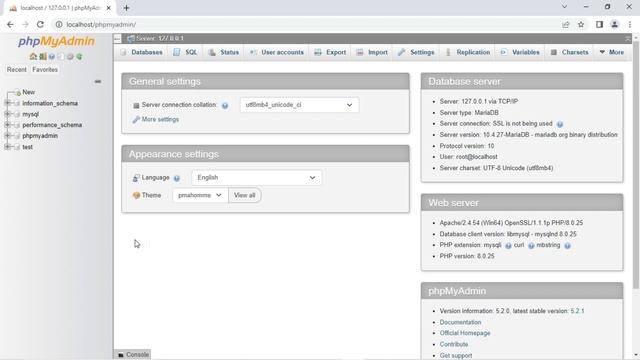The height and width of the screenshot is (360, 640).
Task: Expand mysql database node
Action: coord(7,114)
